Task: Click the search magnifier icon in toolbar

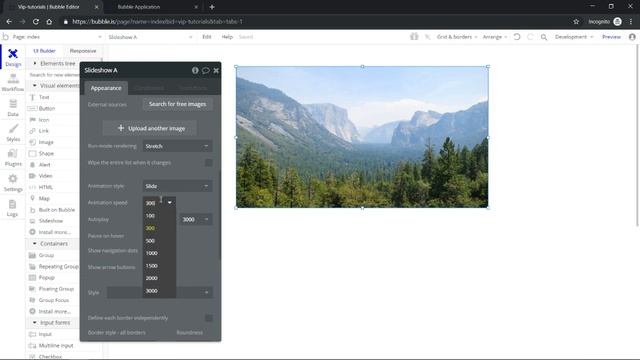Action: tap(544, 37)
